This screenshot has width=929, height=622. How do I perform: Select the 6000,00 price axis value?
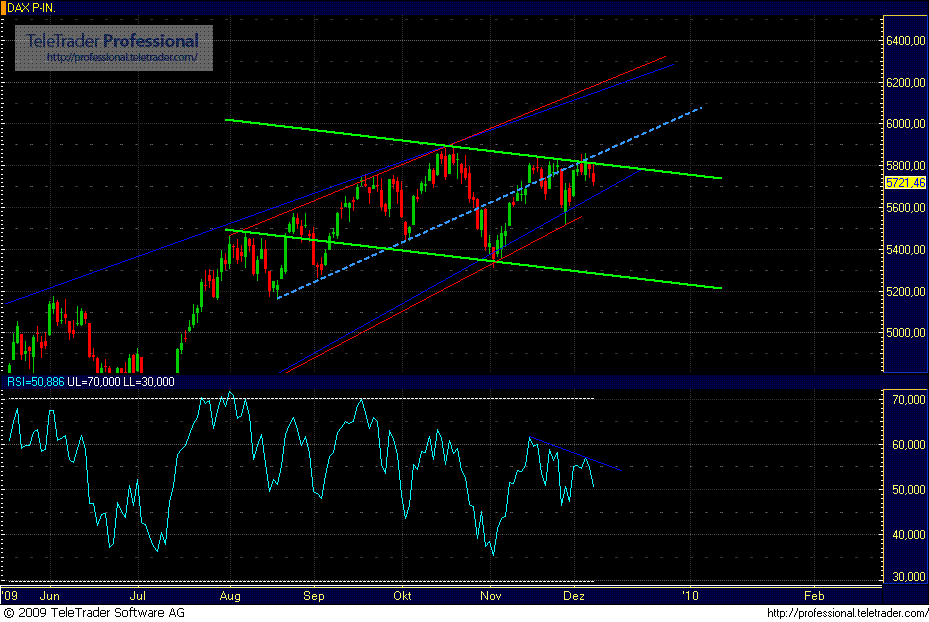(905, 124)
